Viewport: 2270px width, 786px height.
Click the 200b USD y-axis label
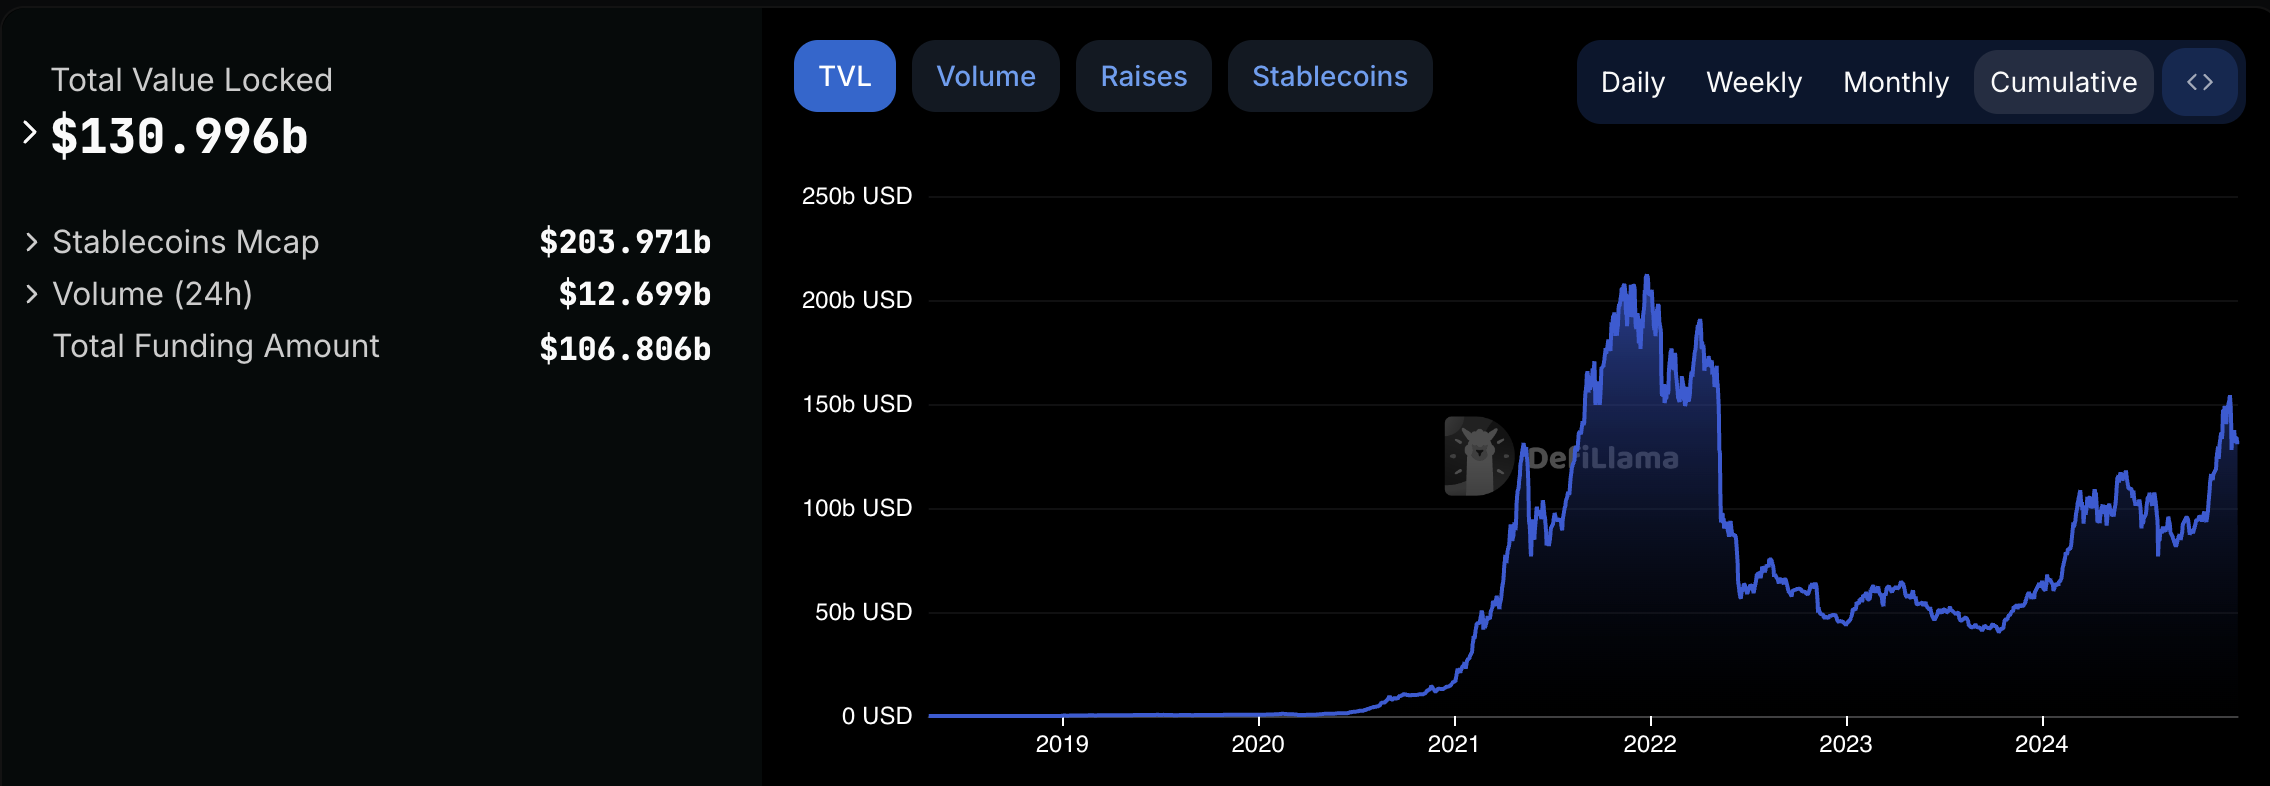tap(857, 300)
